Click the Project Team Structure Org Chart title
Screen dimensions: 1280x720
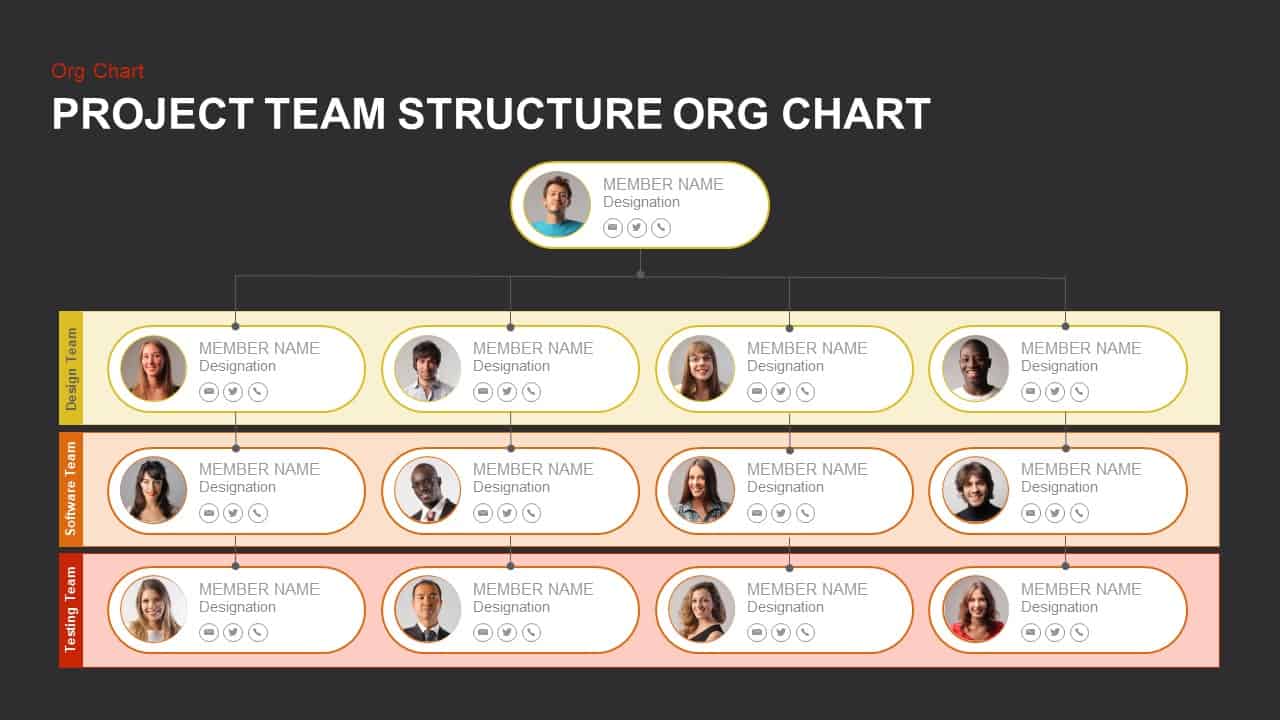[491, 114]
